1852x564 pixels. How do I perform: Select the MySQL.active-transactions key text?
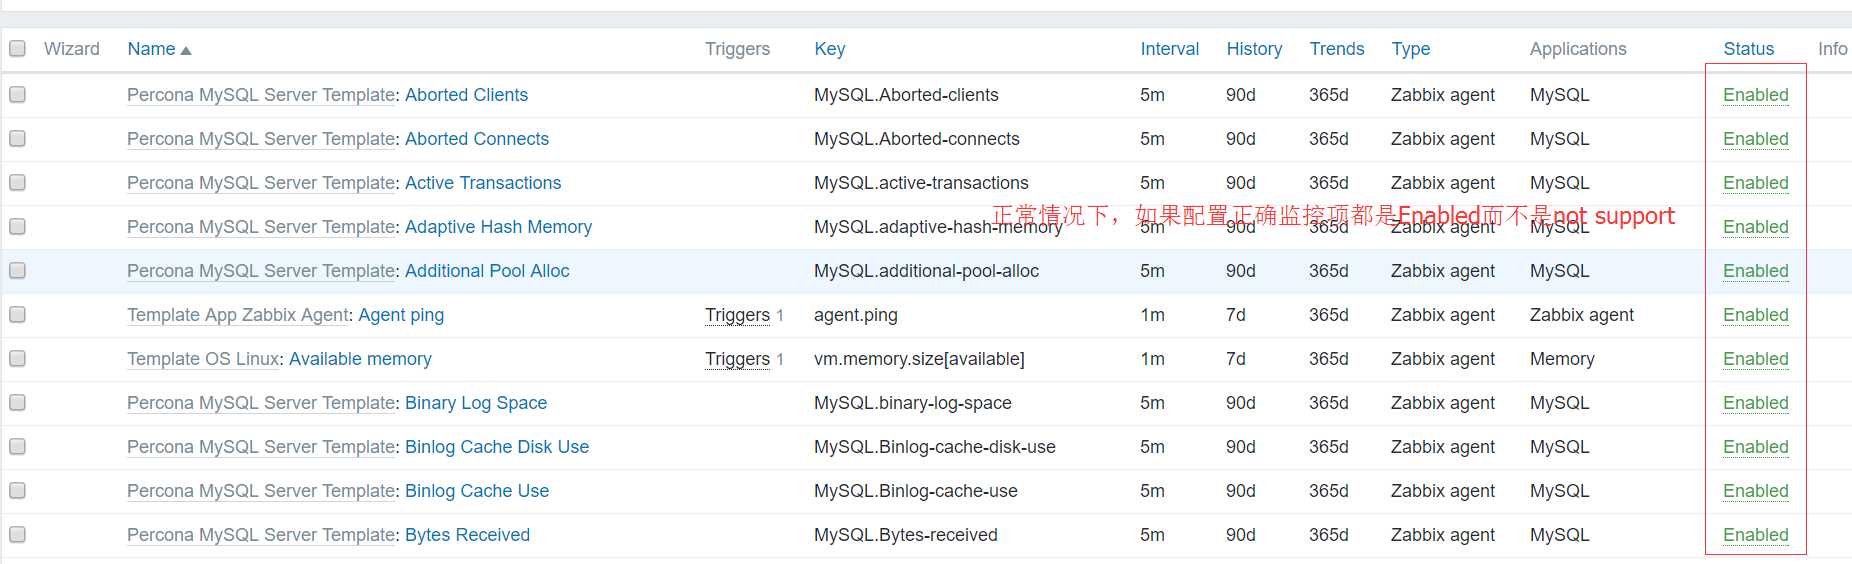tap(921, 183)
